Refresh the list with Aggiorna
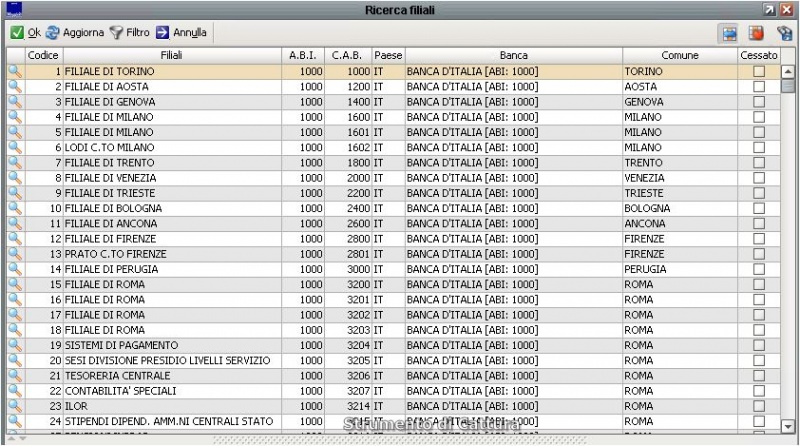Viewport: 800px width, 446px height. pyautogui.click(x=74, y=33)
